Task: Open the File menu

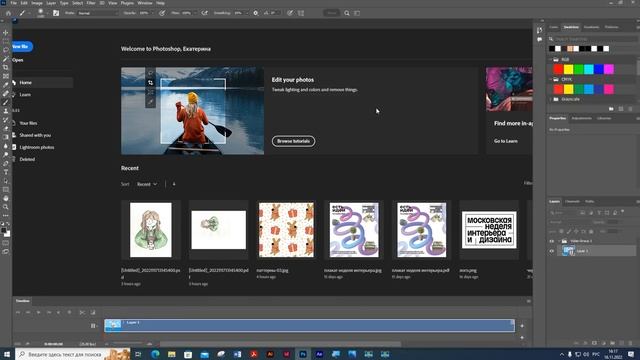Action: point(13,3)
